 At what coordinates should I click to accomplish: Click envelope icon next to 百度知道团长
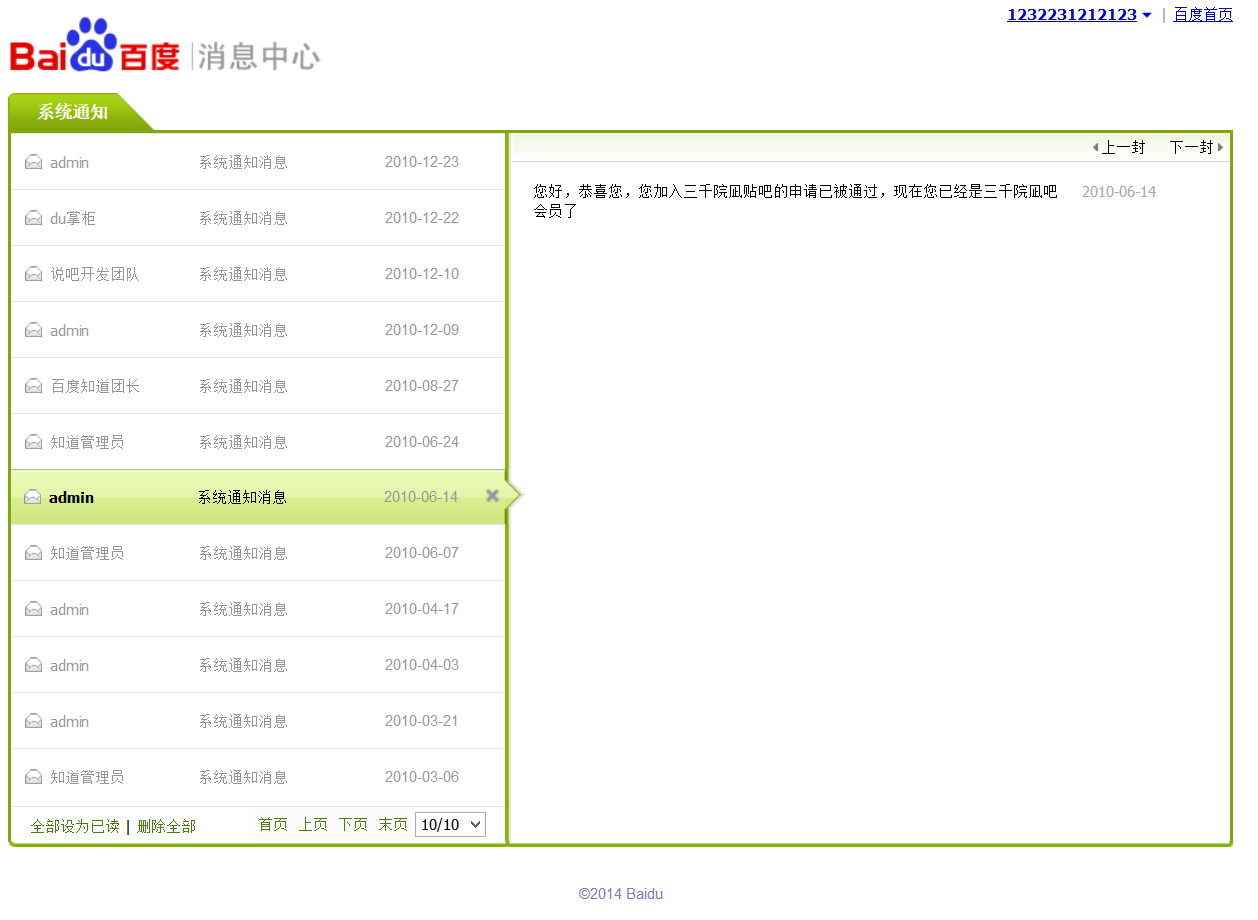pos(34,386)
